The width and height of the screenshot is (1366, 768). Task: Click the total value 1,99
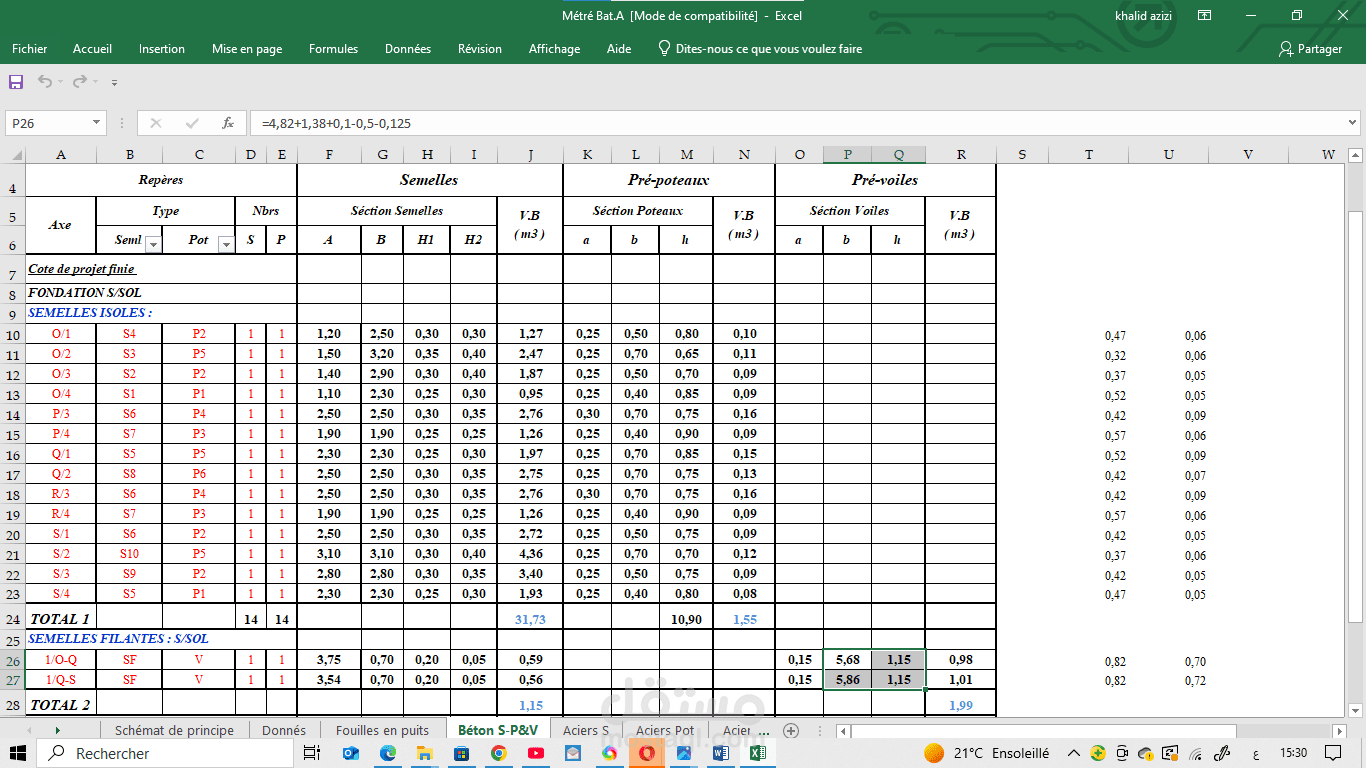click(x=960, y=705)
